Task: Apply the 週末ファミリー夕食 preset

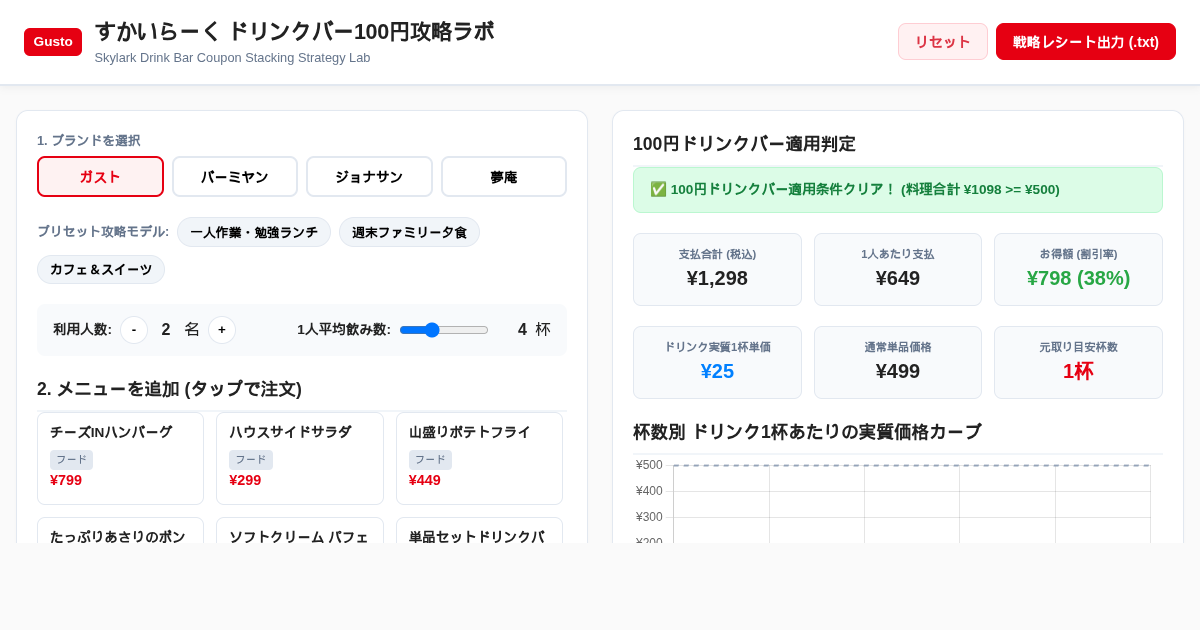Action: click(409, 232)
